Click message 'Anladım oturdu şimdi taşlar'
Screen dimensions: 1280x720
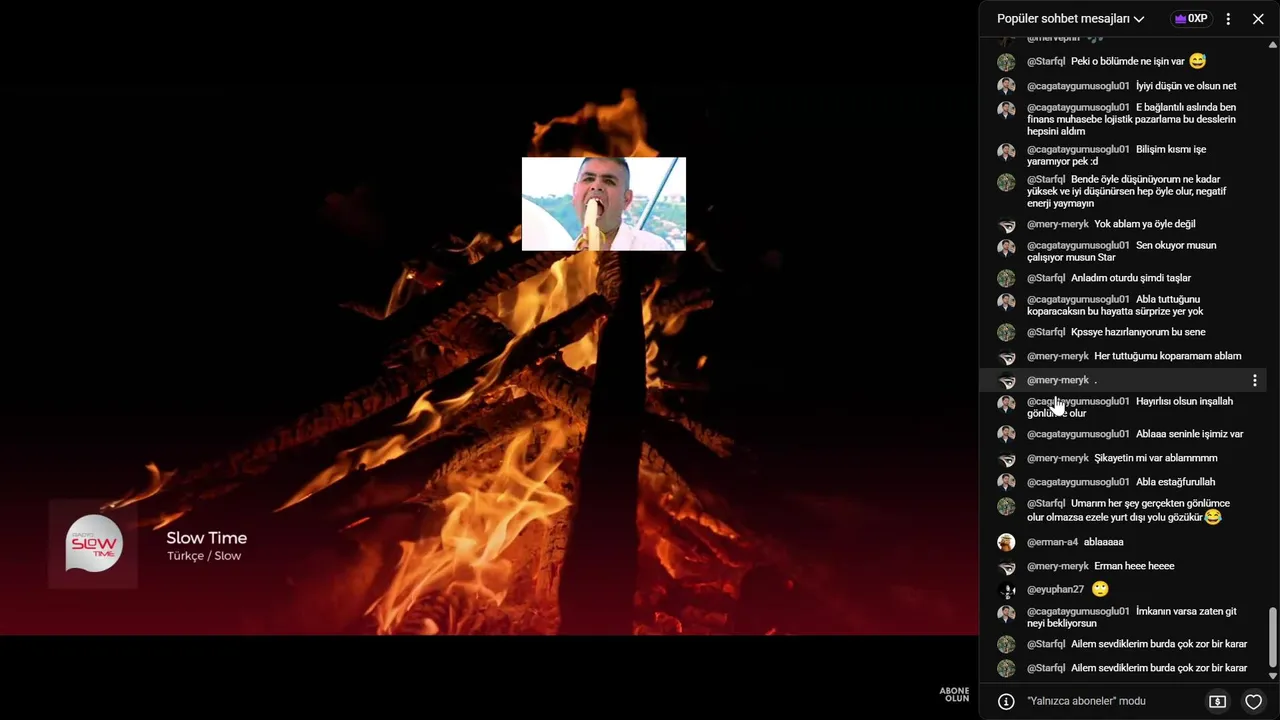click(x=1131, y=278)
